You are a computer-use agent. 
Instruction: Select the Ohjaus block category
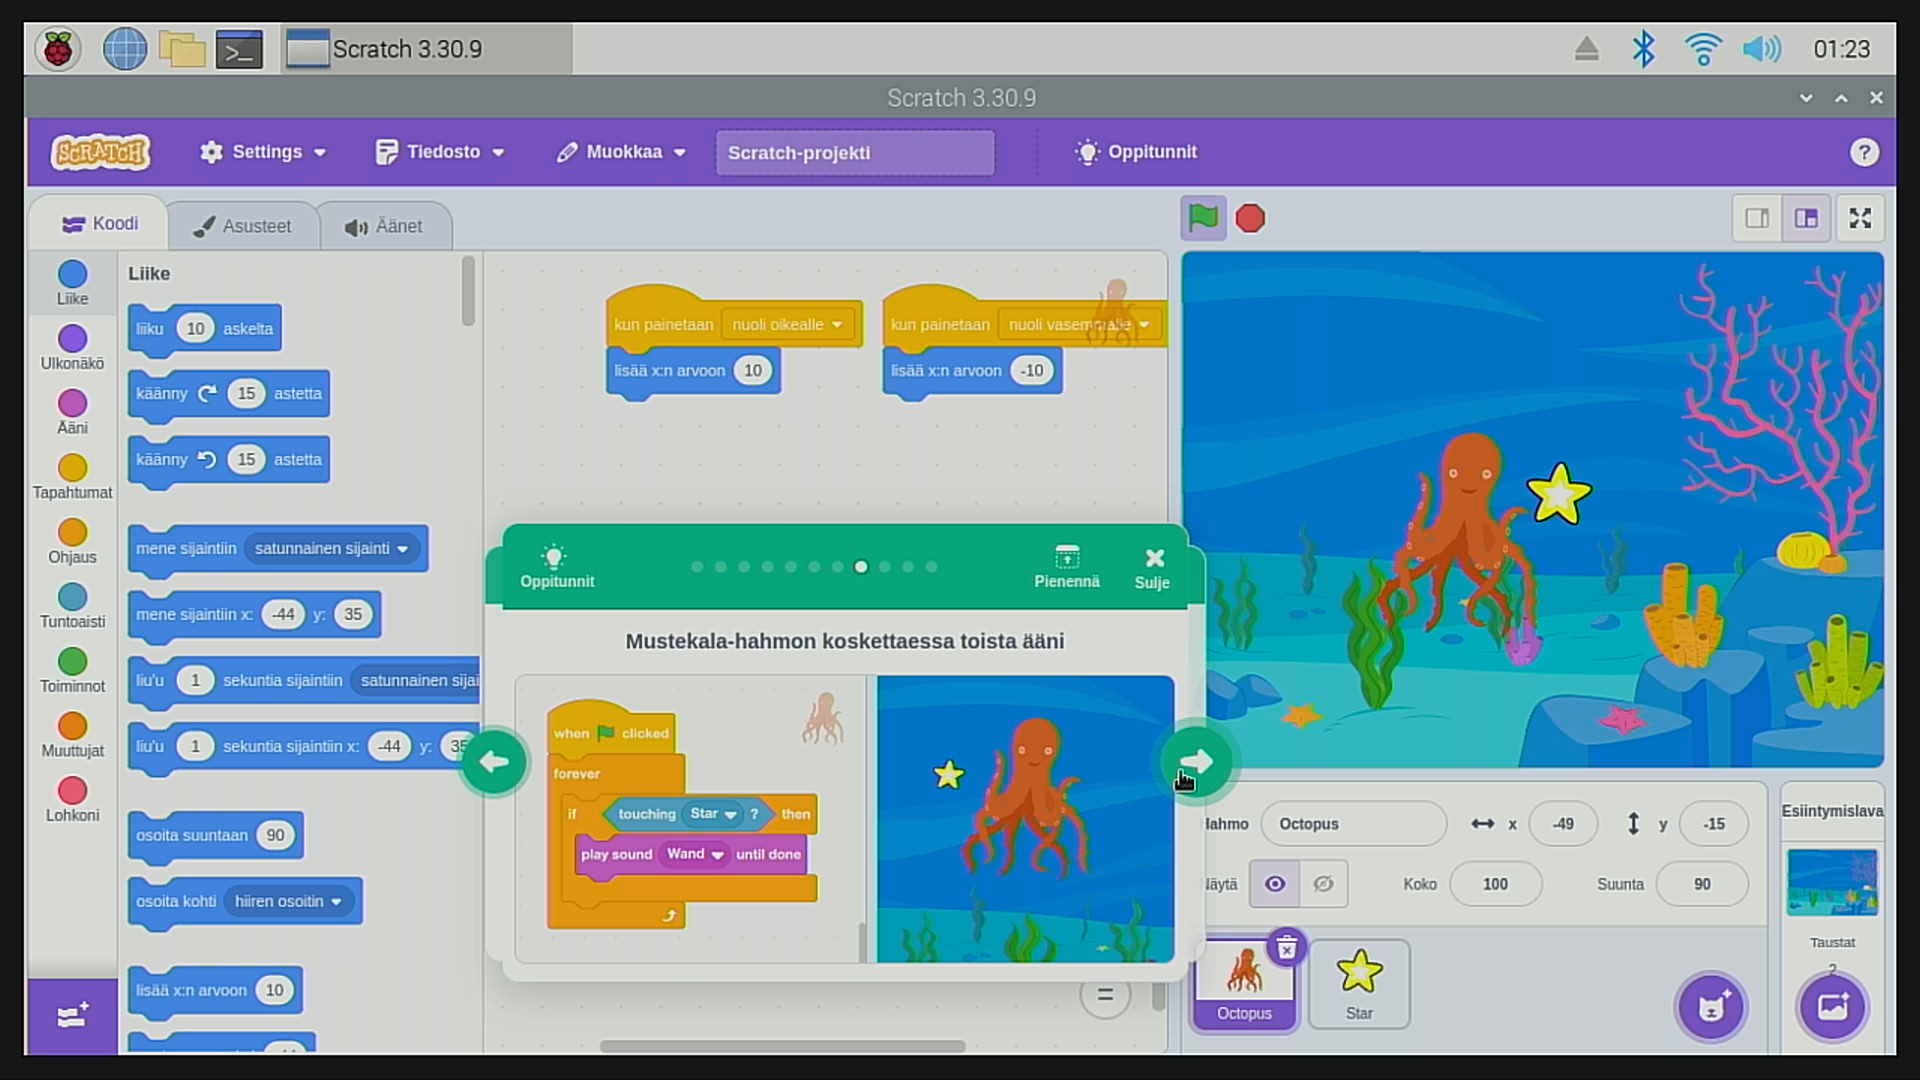tap(72, 542)
